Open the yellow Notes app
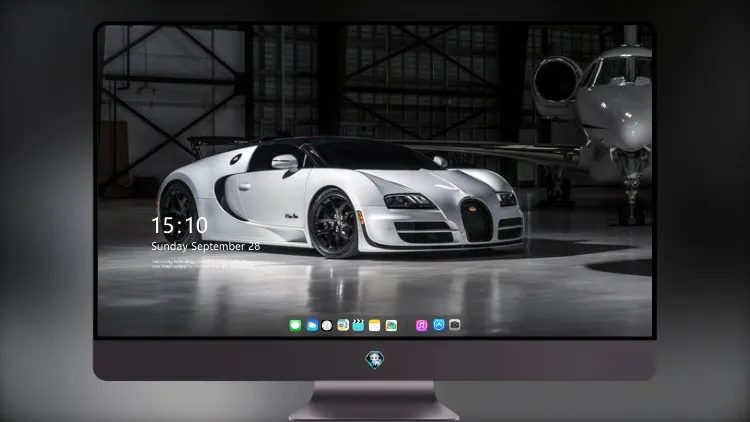Screen dimensions: 750x422 pyautogui.click(x=375, y=325)
